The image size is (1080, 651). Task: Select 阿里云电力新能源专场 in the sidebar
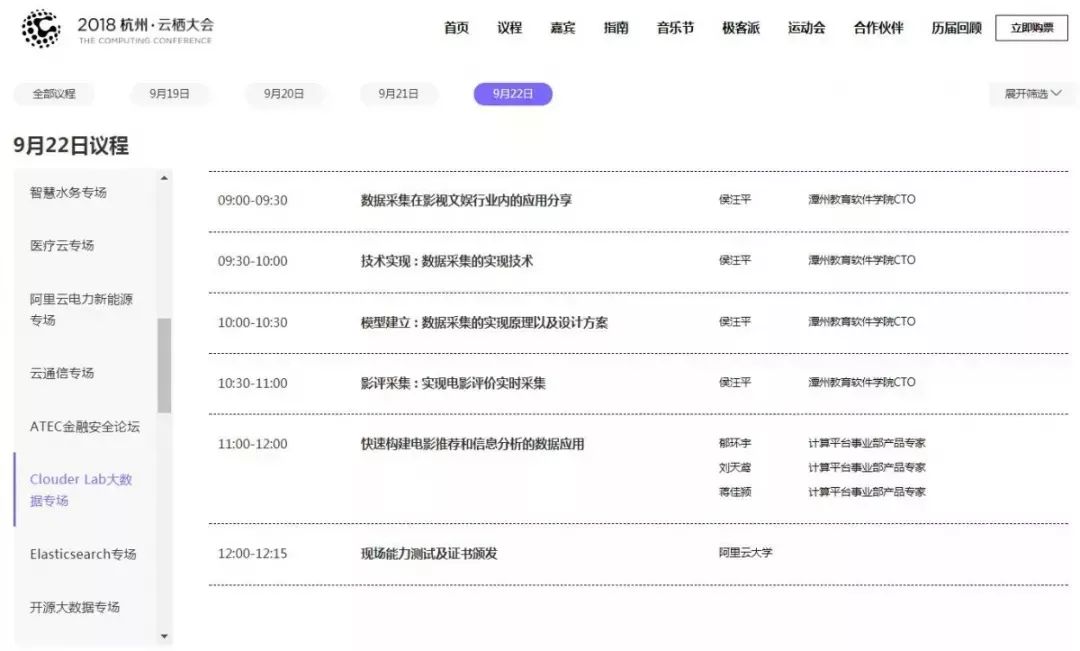click(81, 309)
